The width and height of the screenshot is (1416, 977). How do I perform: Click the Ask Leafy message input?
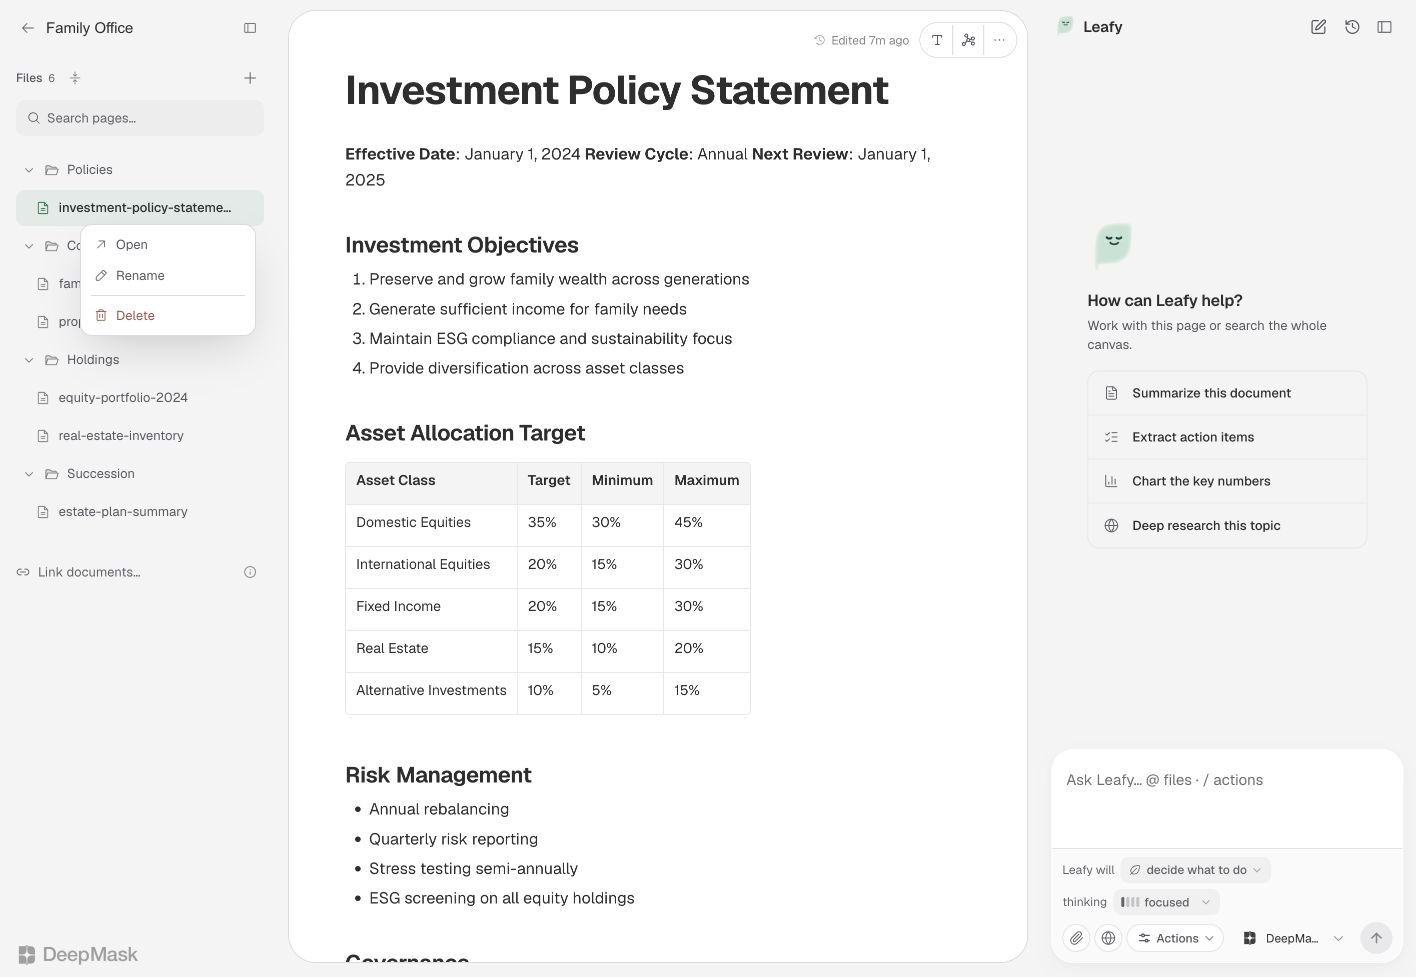click(x=1227, y=798)
